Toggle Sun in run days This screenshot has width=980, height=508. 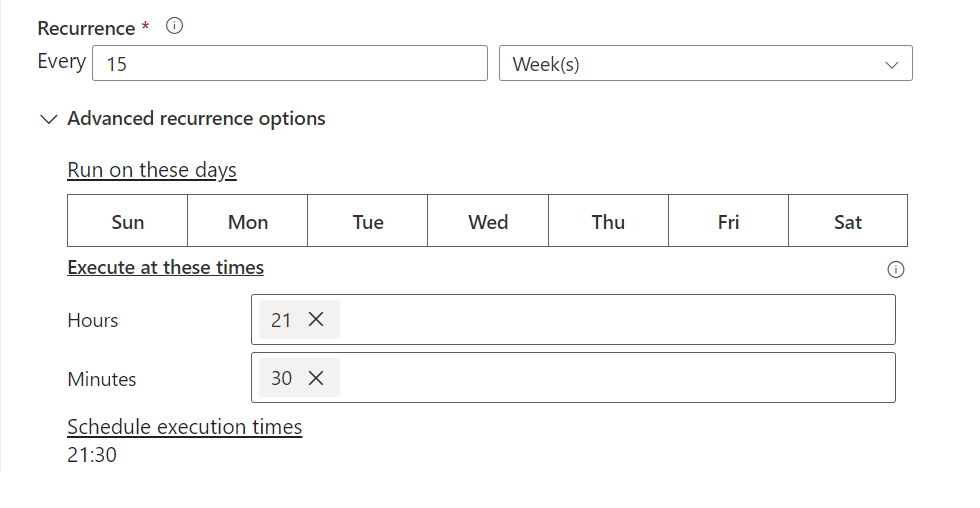point(128,222)
